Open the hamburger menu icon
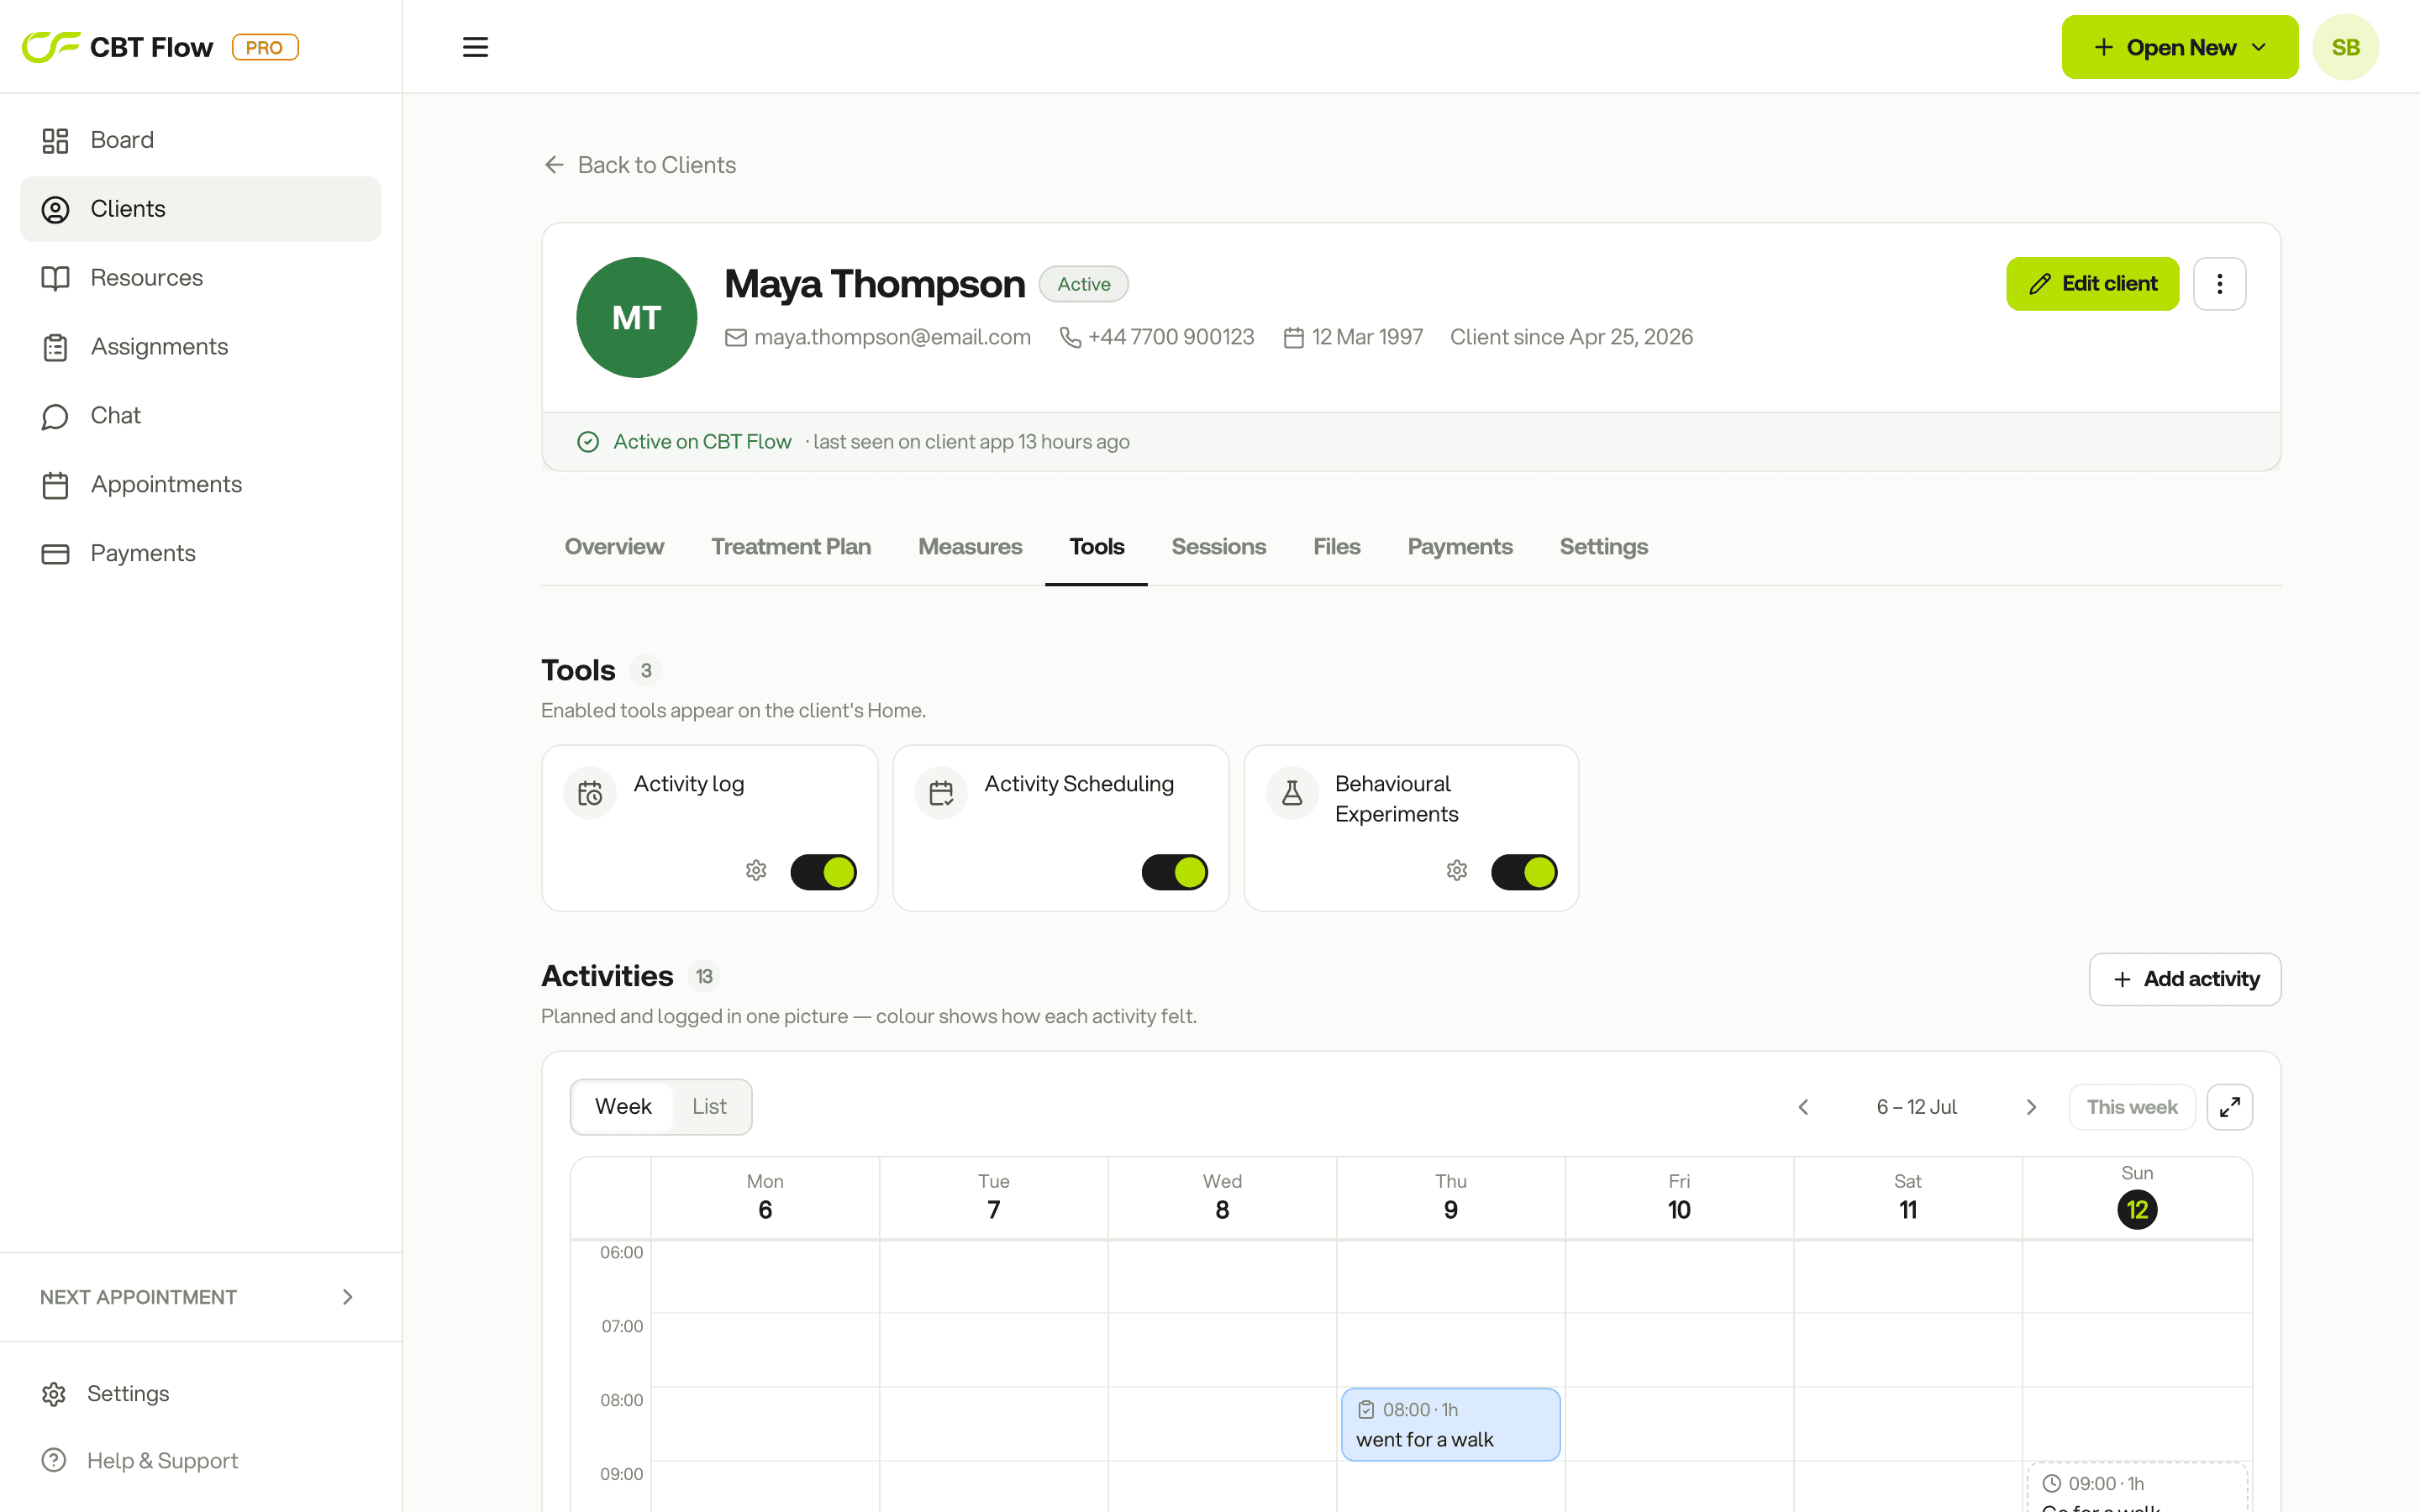Screen dimensions: 2420x1512 pos(475,47)
